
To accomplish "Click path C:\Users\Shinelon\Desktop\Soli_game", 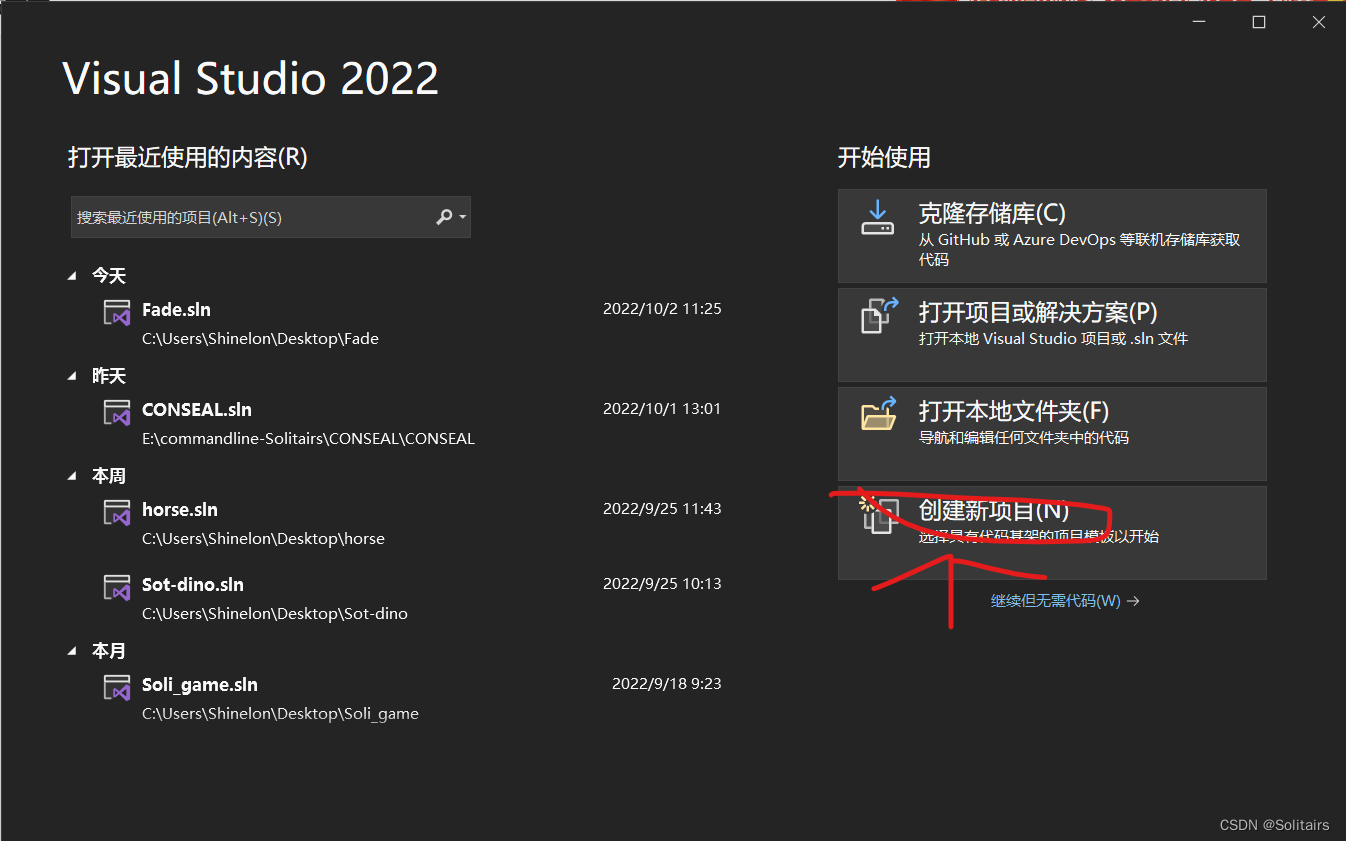I will coord(280,714).
